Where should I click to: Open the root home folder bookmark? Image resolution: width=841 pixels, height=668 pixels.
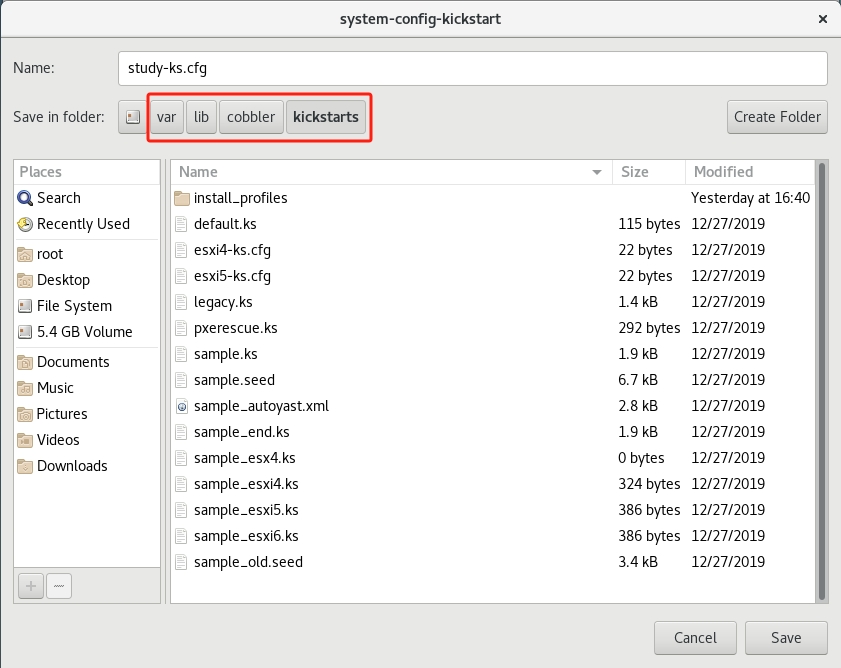(49, 254)
